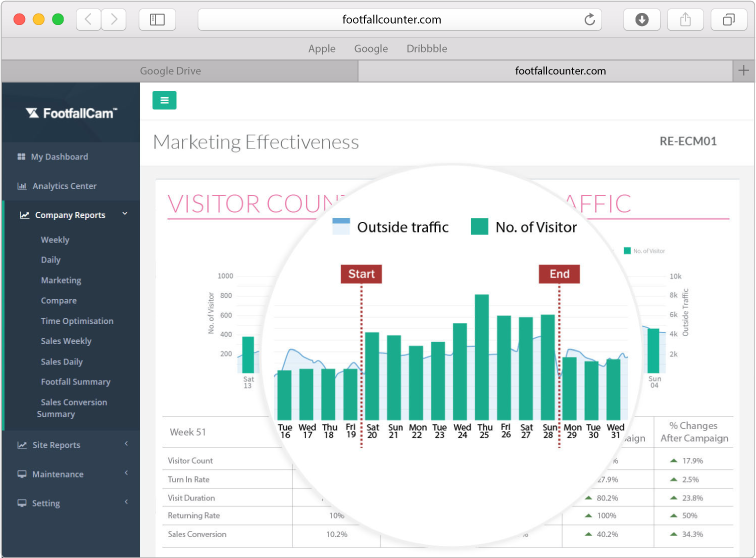
Task: Open Analytics Center in sidebar
Action: click(64, 186)
